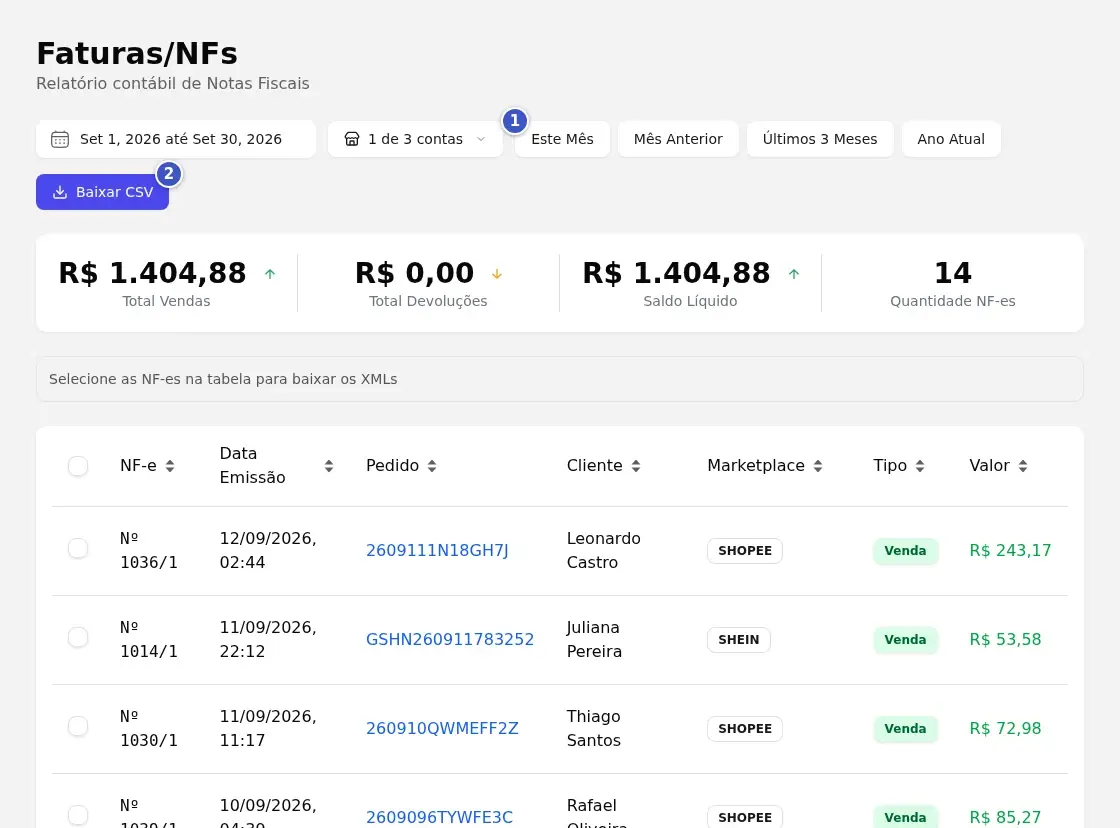Image resolution: width=1120 pixels, height=828 pixels.
Task: Click the SHEIN marketplace badge
Action: tap(739, 639)
